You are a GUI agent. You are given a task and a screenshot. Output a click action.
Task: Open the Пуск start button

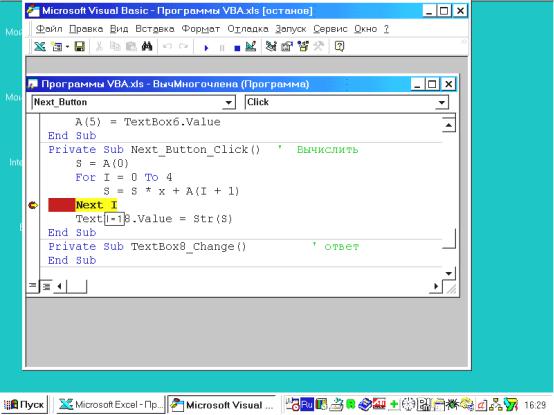click(x=24, y=404)
